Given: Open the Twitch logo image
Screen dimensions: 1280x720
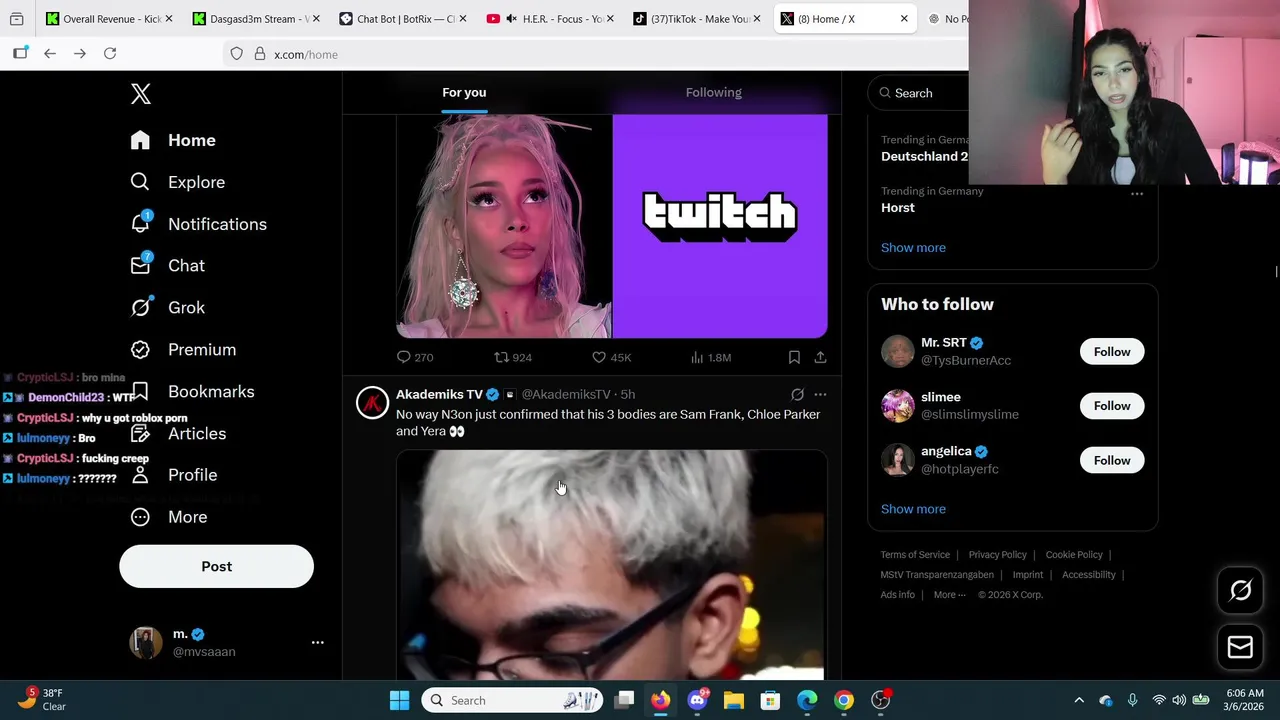Looking at the screenshot, I should click(x=720, y=226).
